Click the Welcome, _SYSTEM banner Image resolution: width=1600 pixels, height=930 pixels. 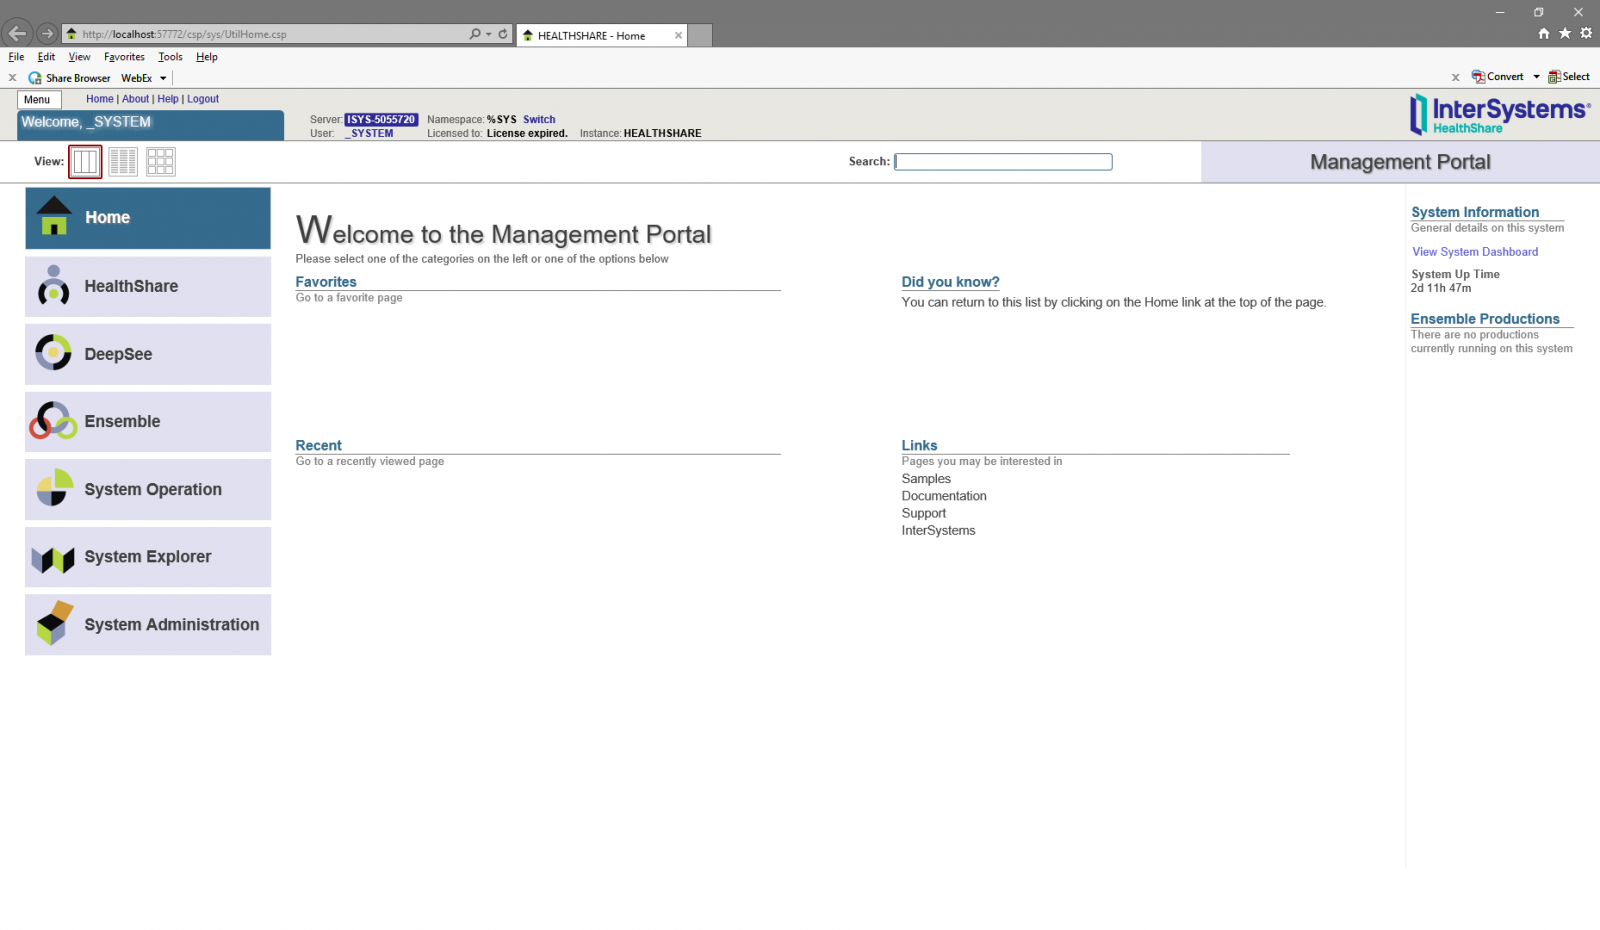(x=151, y=125)
